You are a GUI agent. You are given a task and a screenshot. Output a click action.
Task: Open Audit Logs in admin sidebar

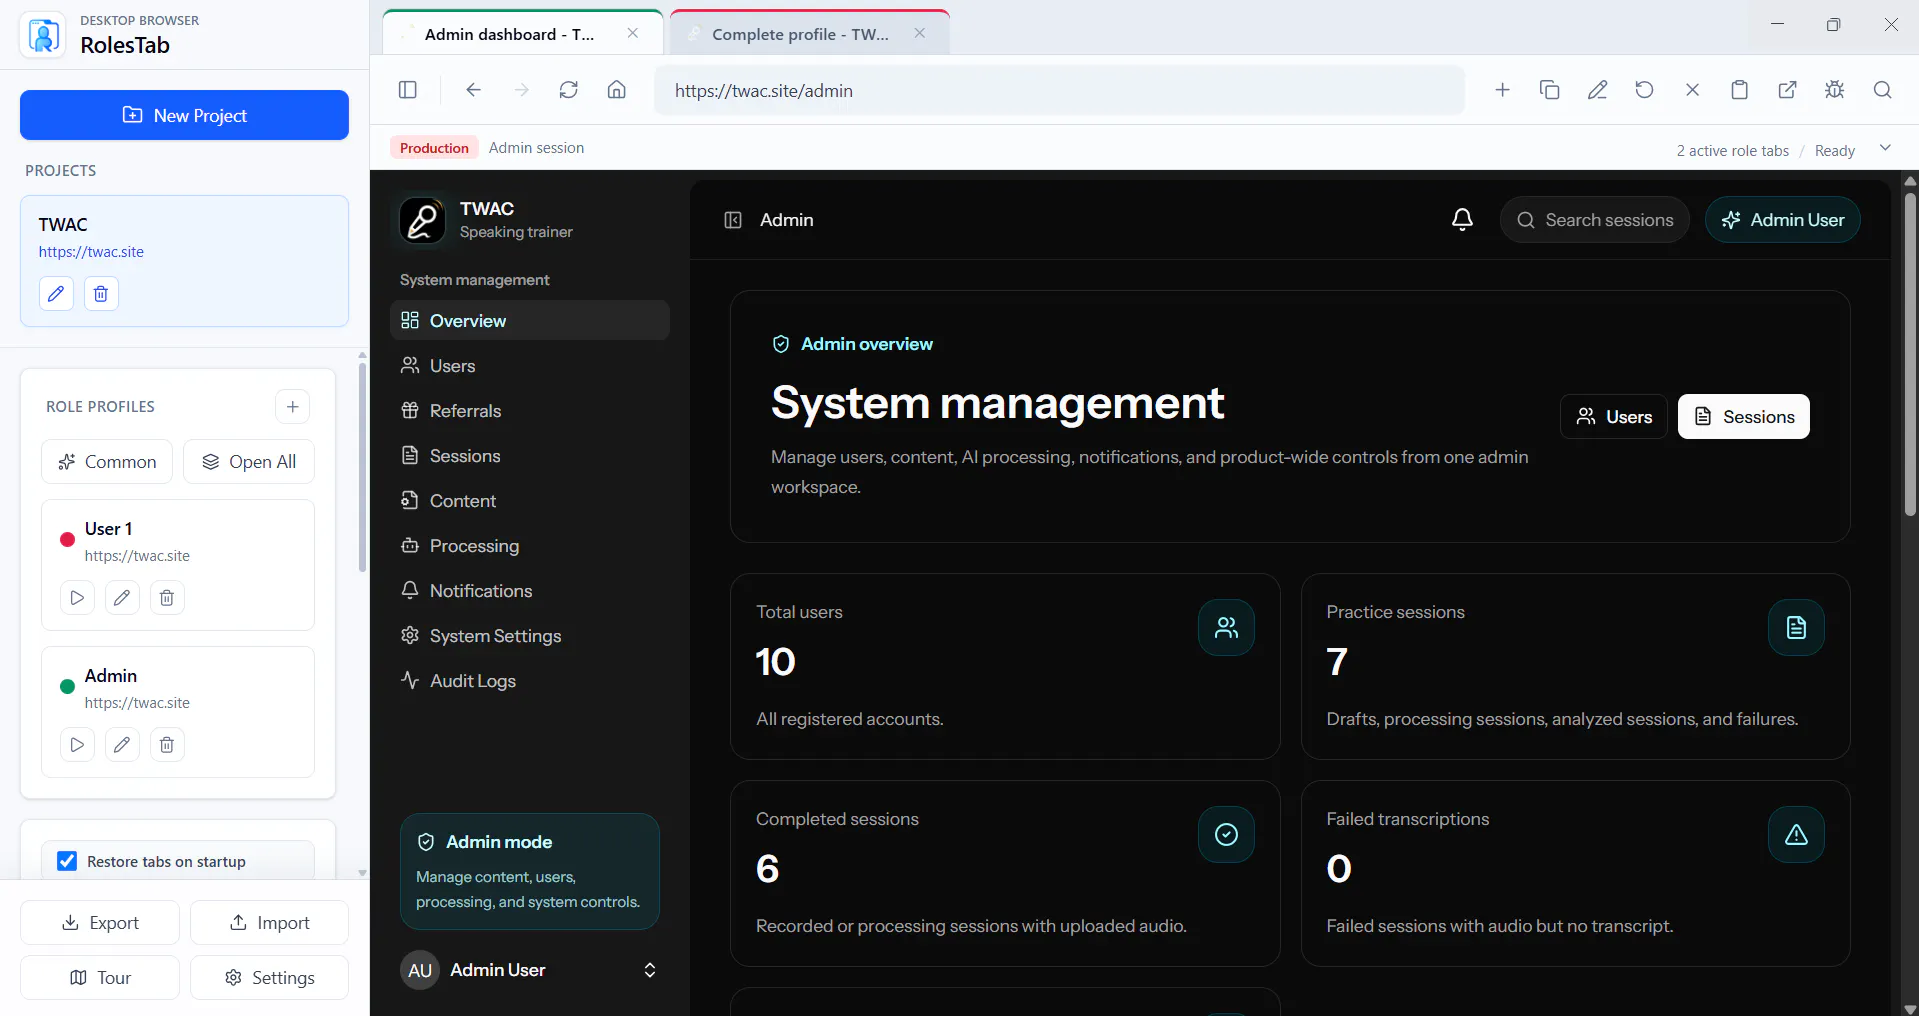coord(530,680)
